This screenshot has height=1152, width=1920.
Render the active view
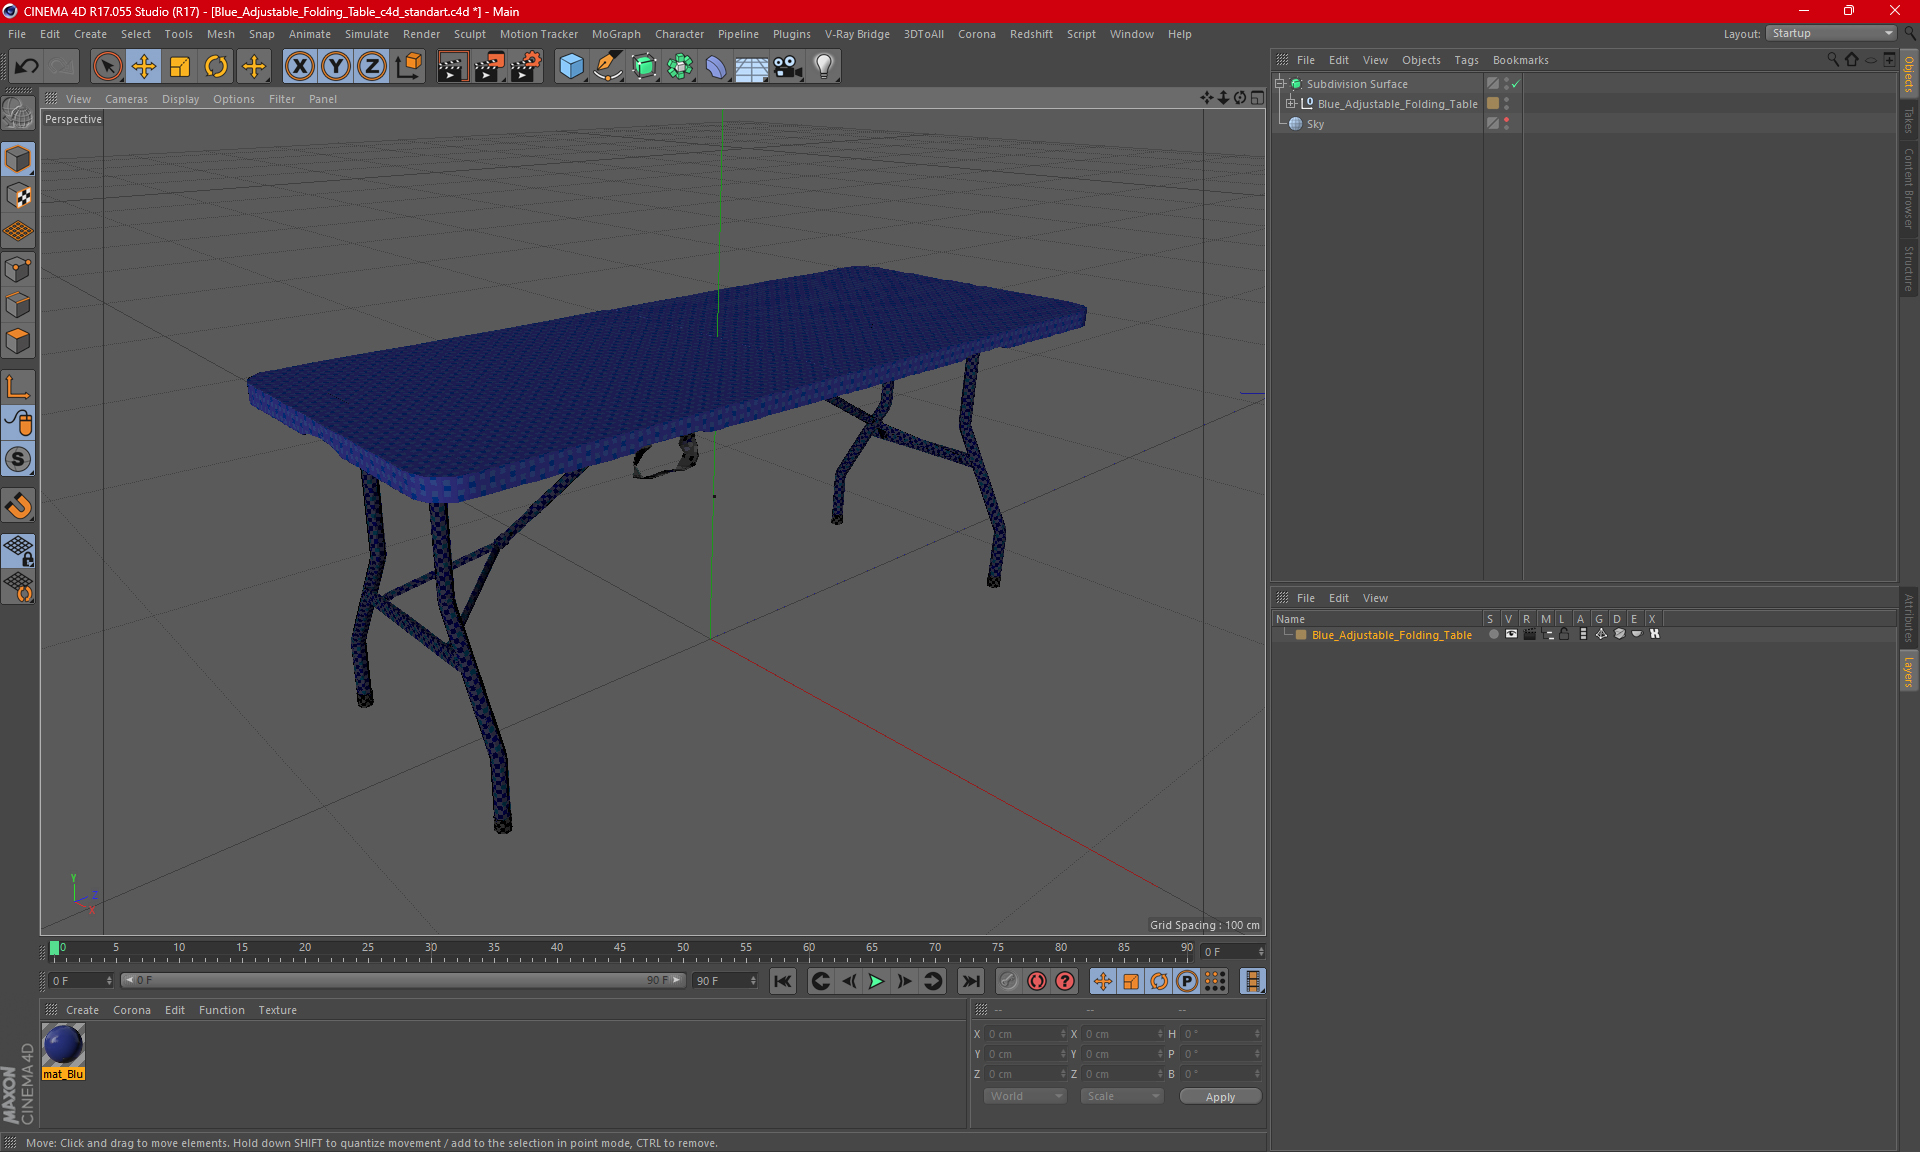click(452, 67)
